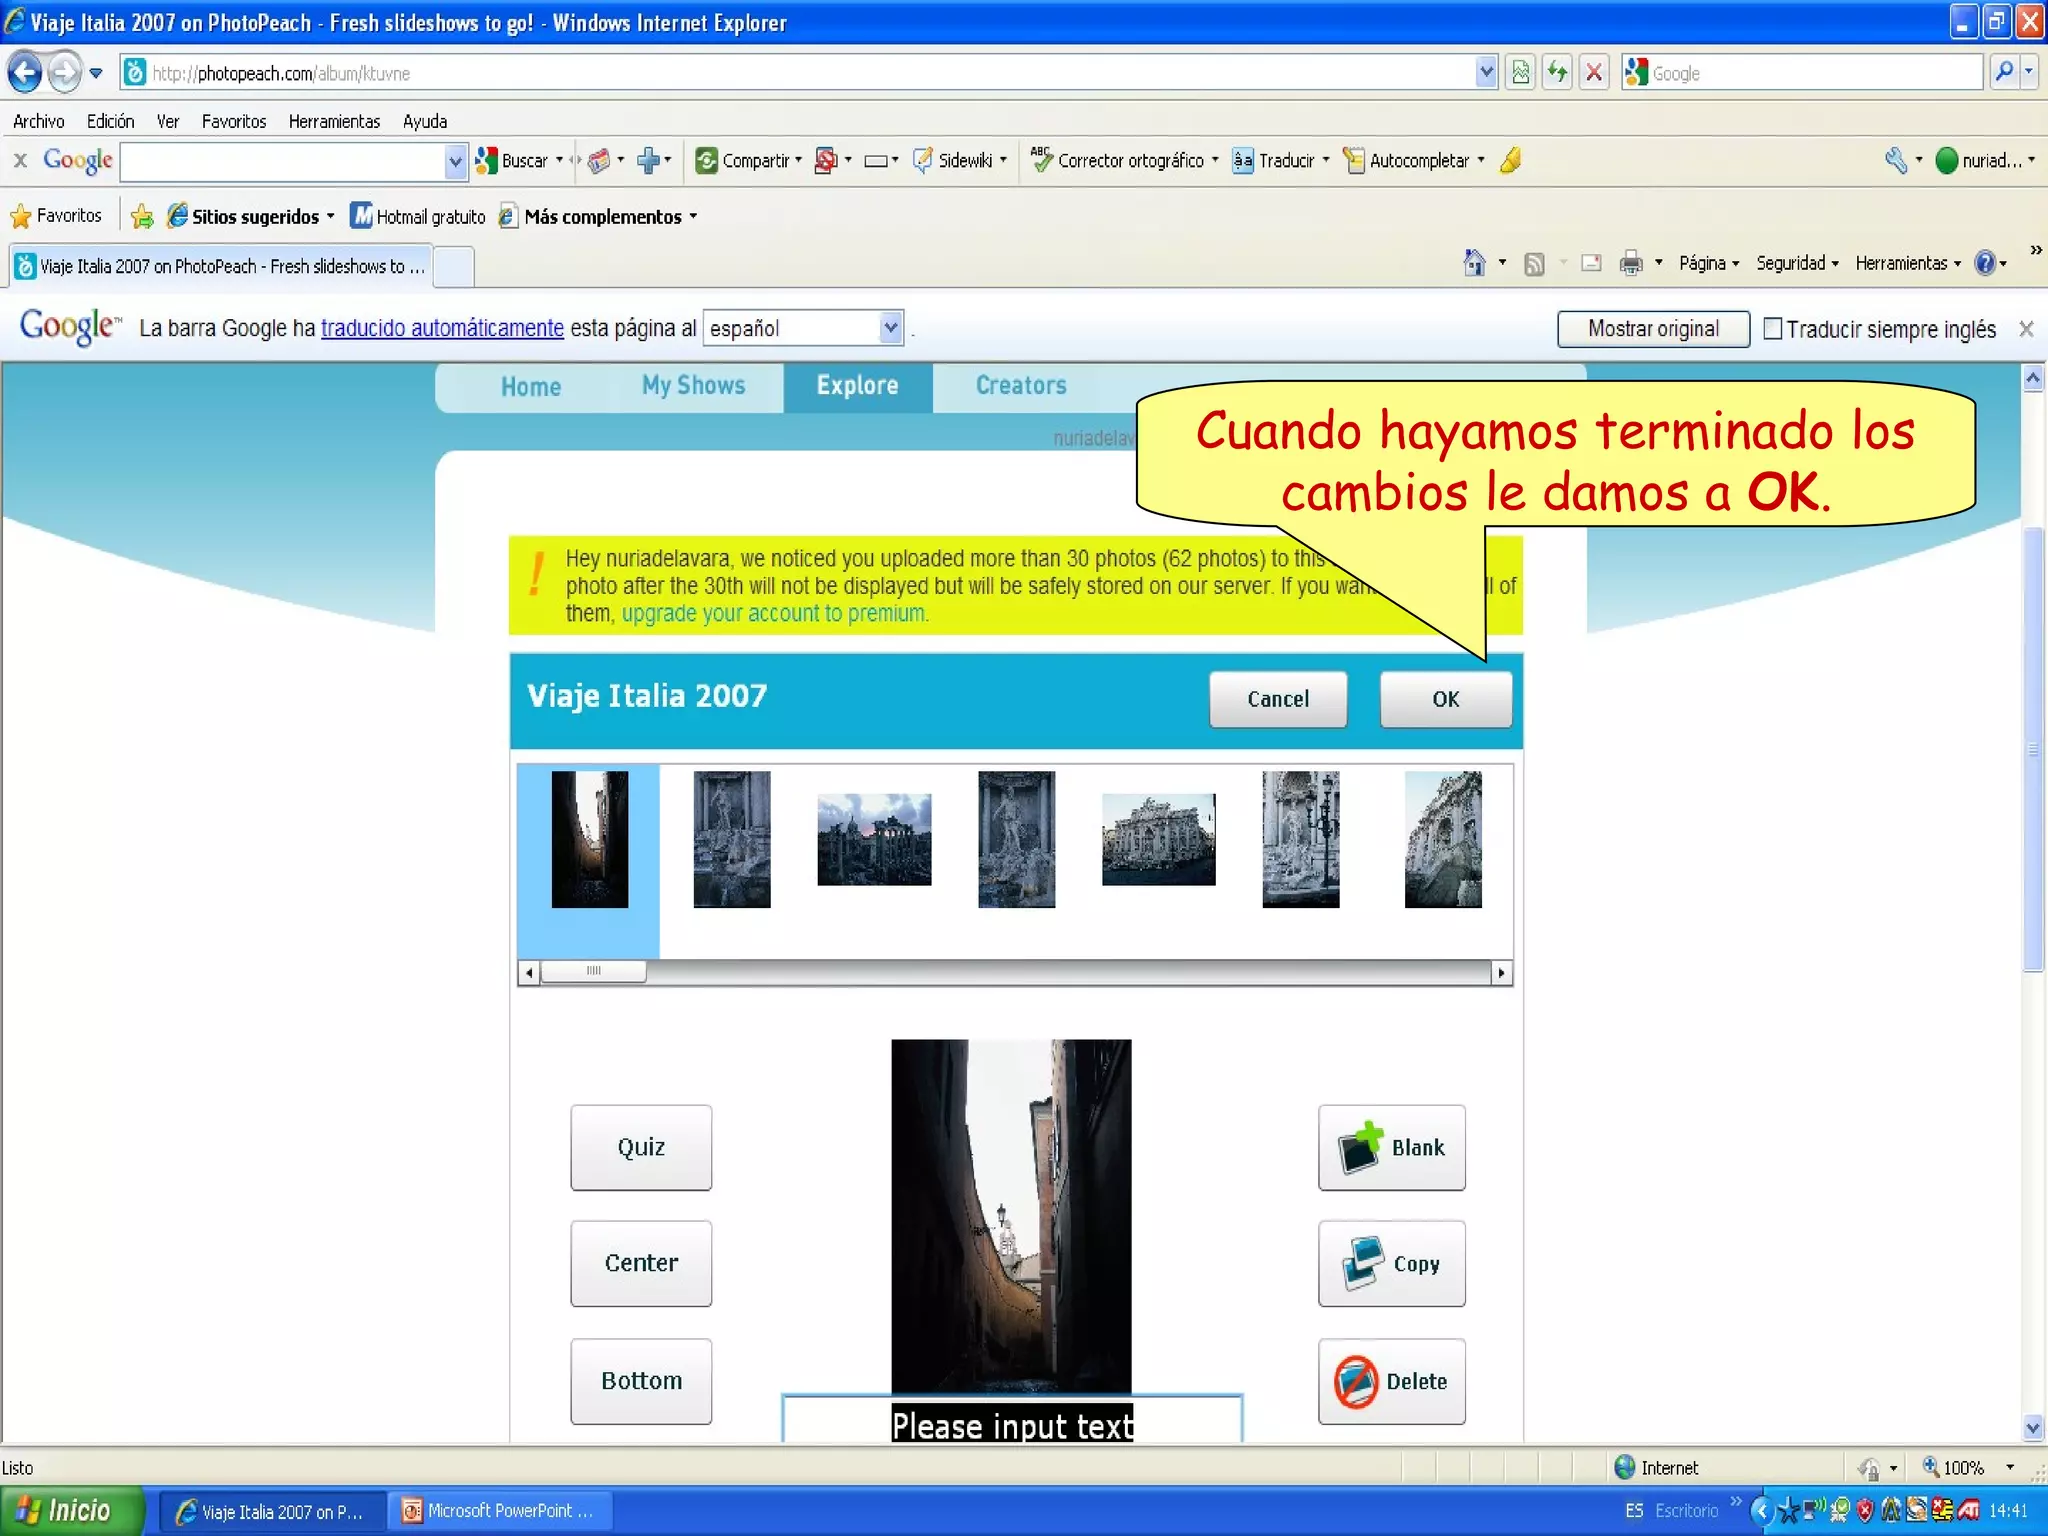Switch to the My Shows tab
This screenshot has height=1536, width=2048.
point(693,386)
